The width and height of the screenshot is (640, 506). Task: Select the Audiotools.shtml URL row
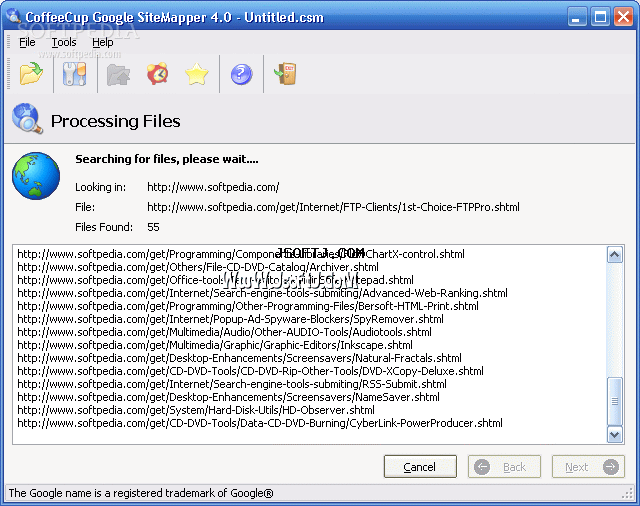coord(224,332)
